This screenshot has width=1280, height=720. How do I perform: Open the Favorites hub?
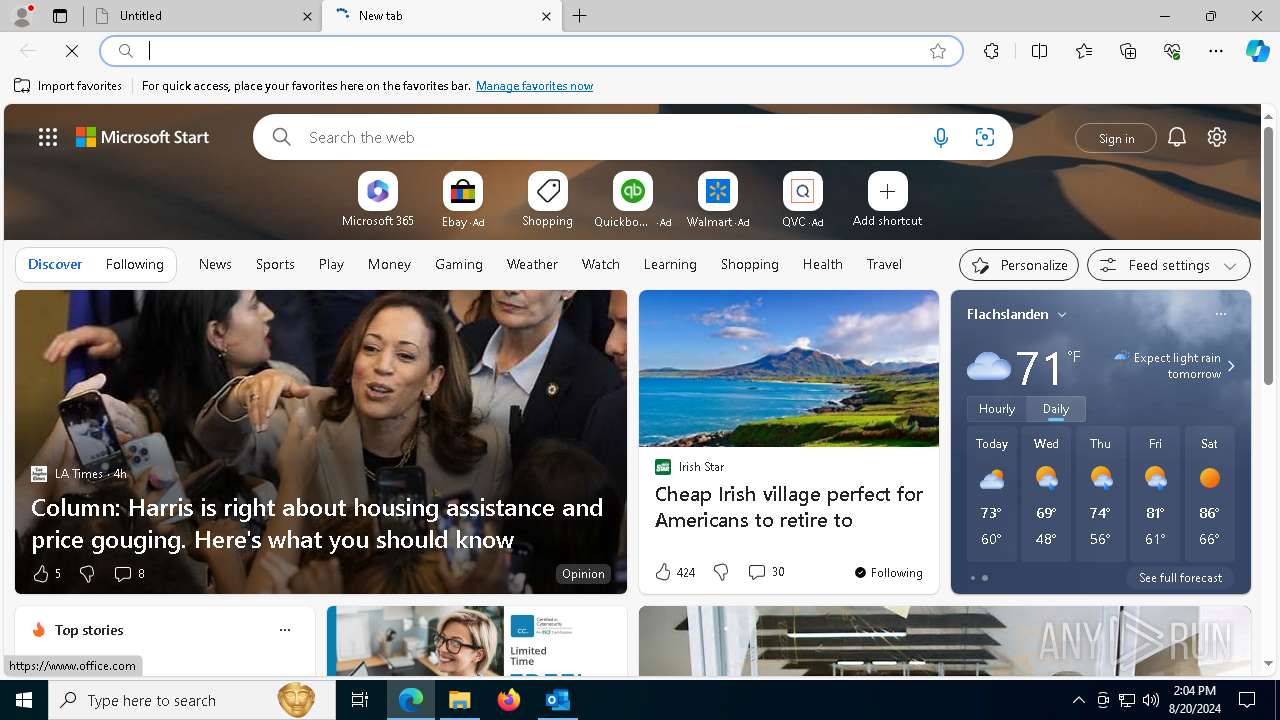[x=1084, y=51]
